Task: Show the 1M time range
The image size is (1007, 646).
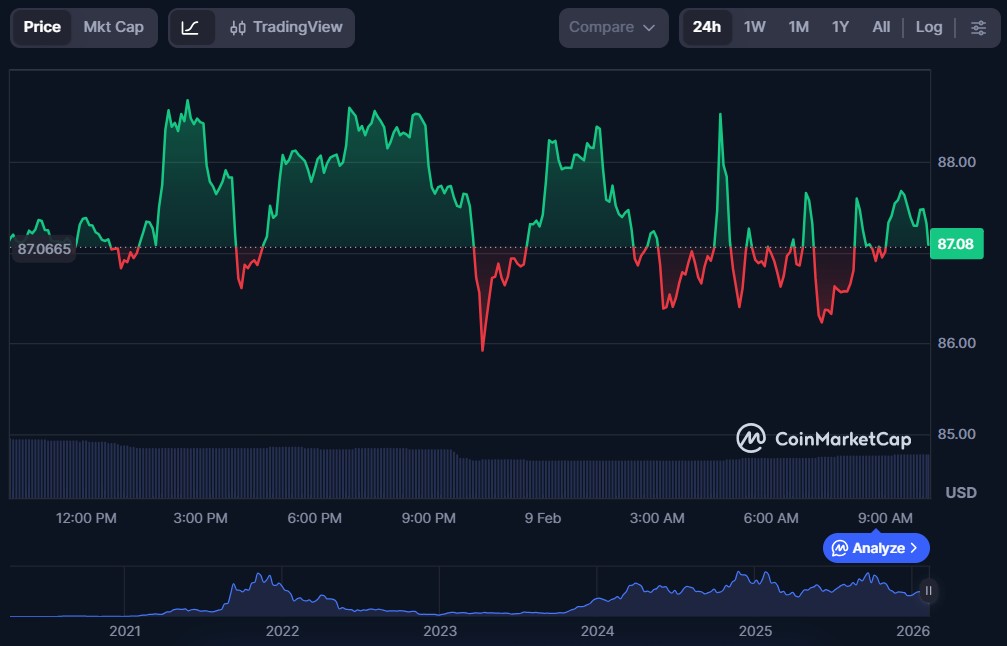Action: pos(798,27)
